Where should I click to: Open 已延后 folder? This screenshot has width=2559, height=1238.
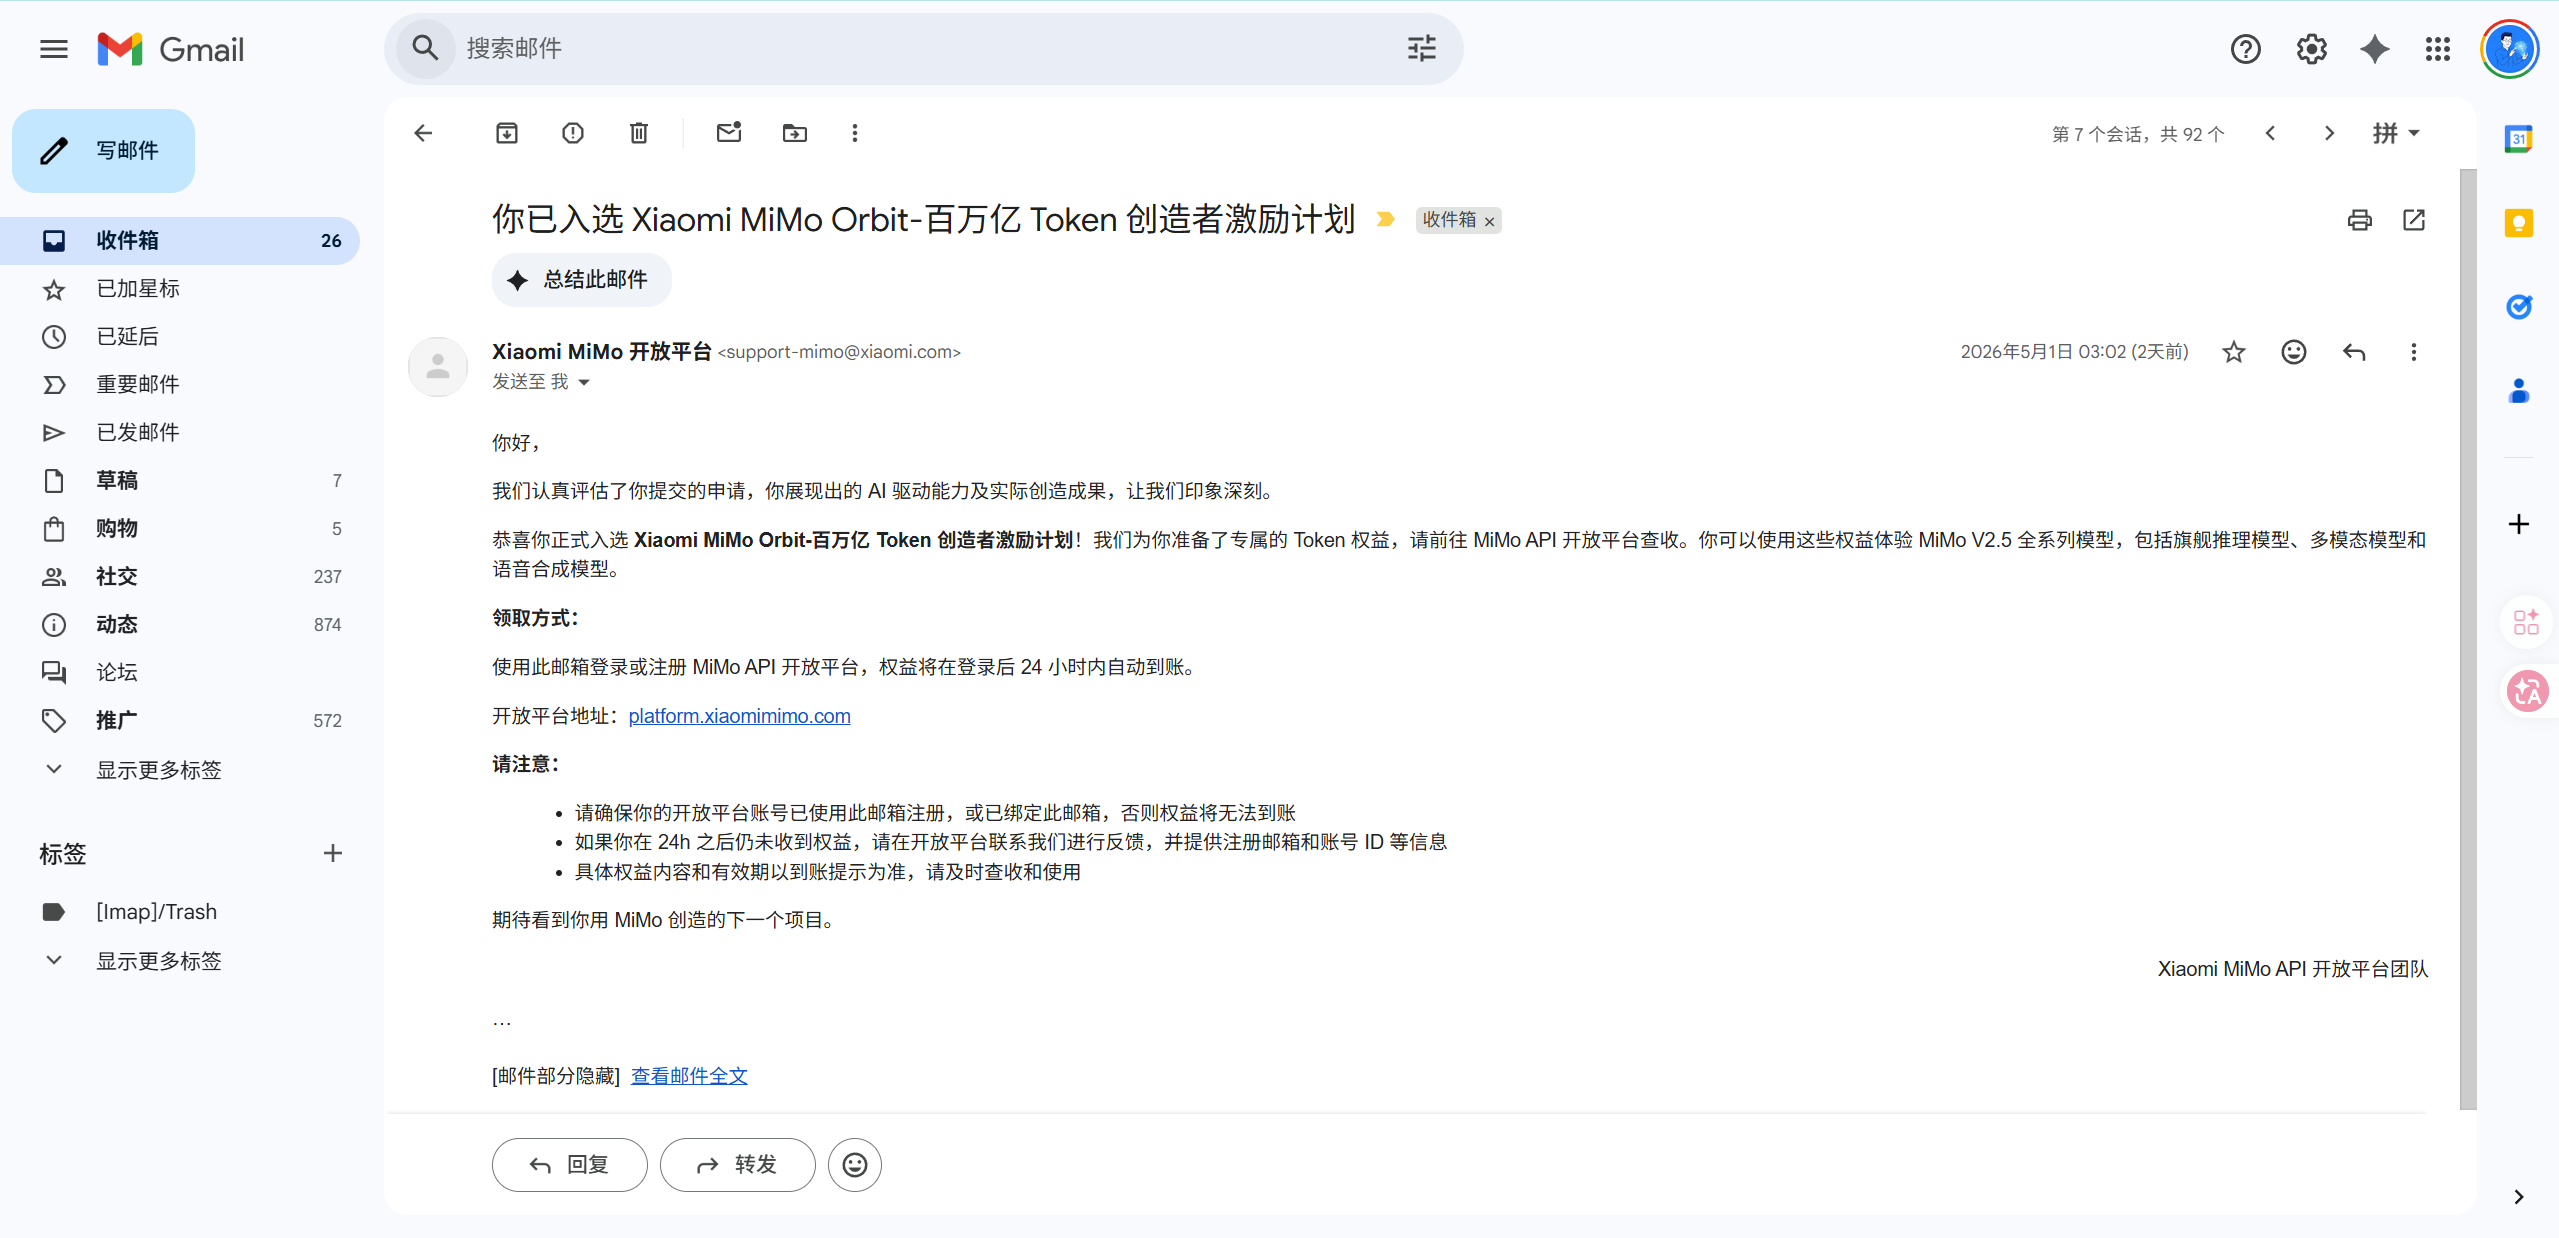(180, 337)
